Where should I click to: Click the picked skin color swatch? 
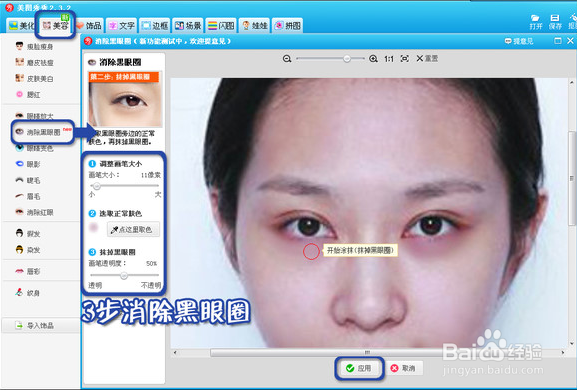[93, 228]
